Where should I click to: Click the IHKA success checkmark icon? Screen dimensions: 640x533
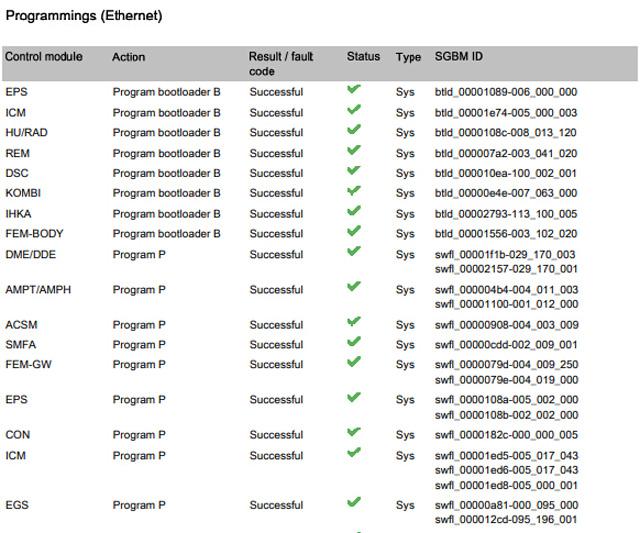[x=354, y=212]
